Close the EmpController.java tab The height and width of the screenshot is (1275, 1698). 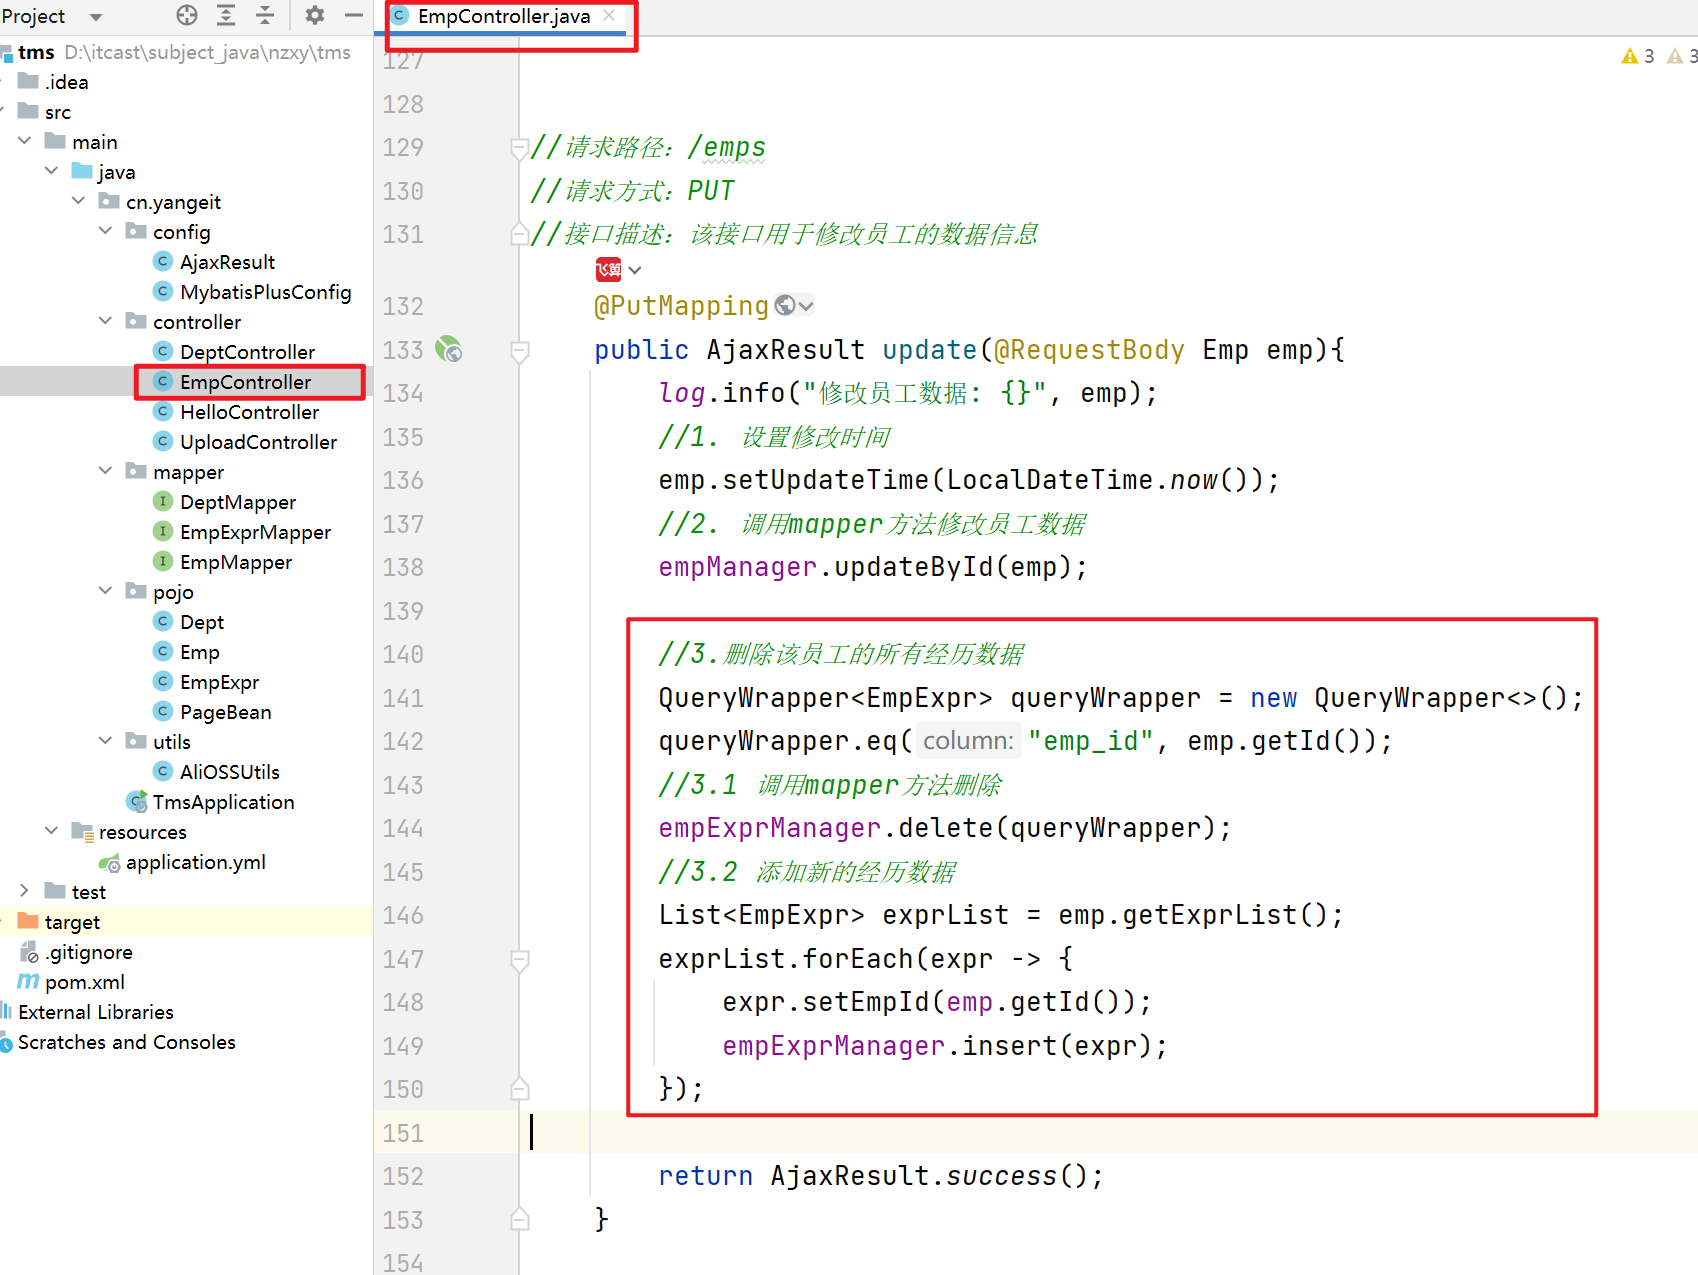point(609,16)
